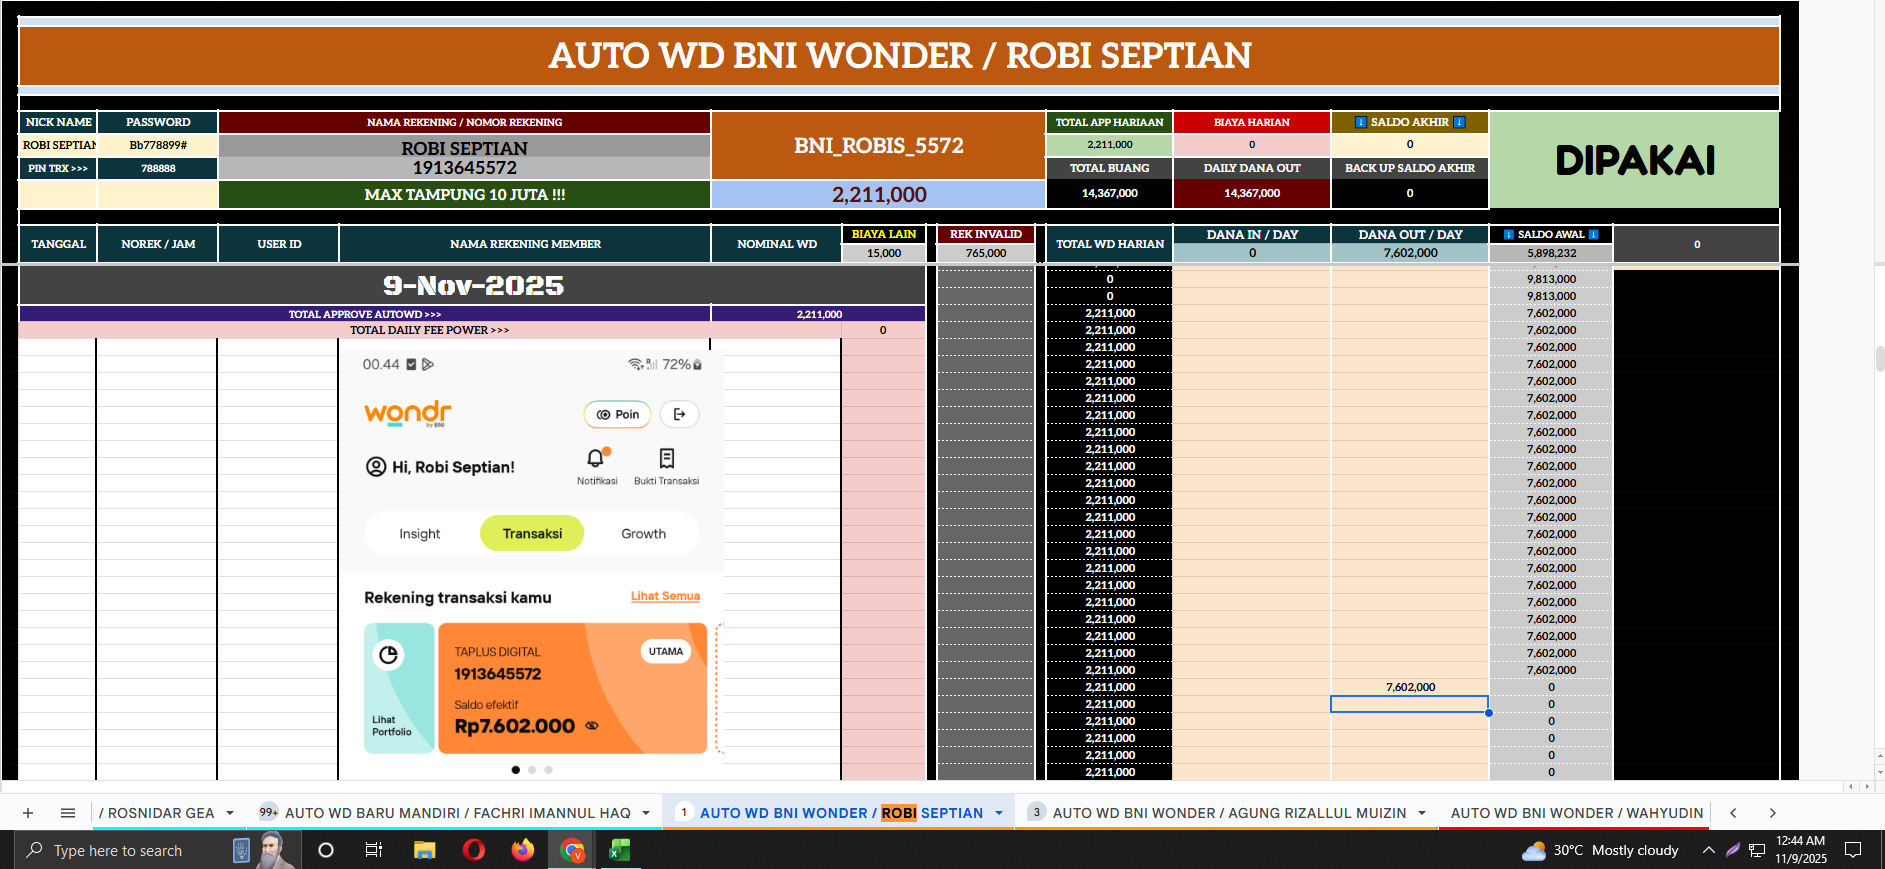1885x869 pixels.
Task: Select the 5,898,232 value under SALDO AWAL
Action: [1551, 253]
